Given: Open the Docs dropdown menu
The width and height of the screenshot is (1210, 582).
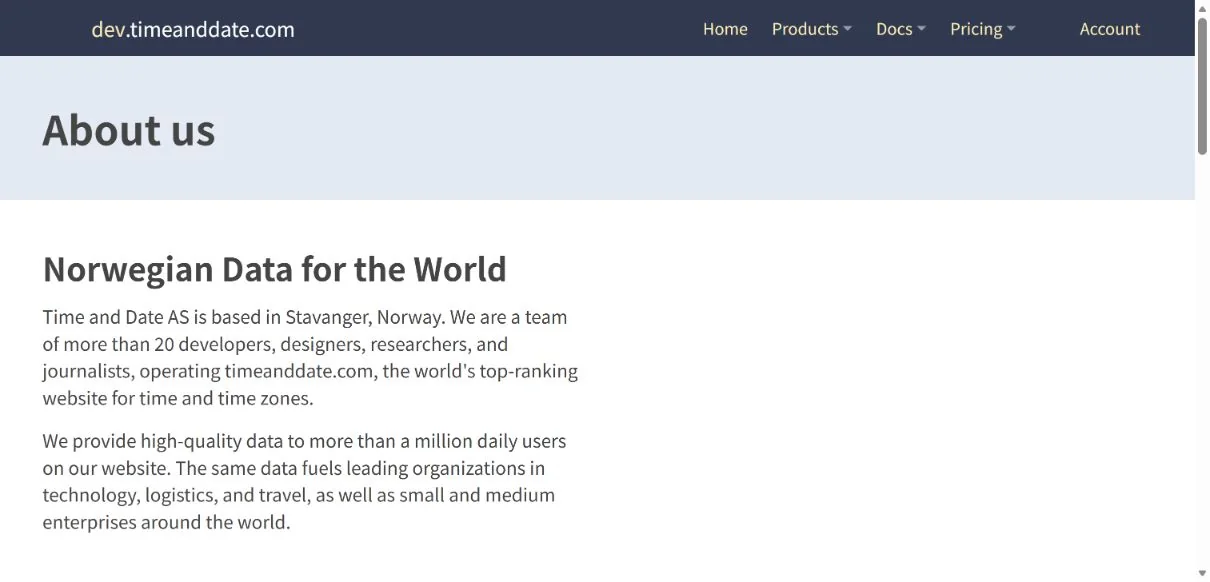Looking at the screenshot, I should pos(900,29).
